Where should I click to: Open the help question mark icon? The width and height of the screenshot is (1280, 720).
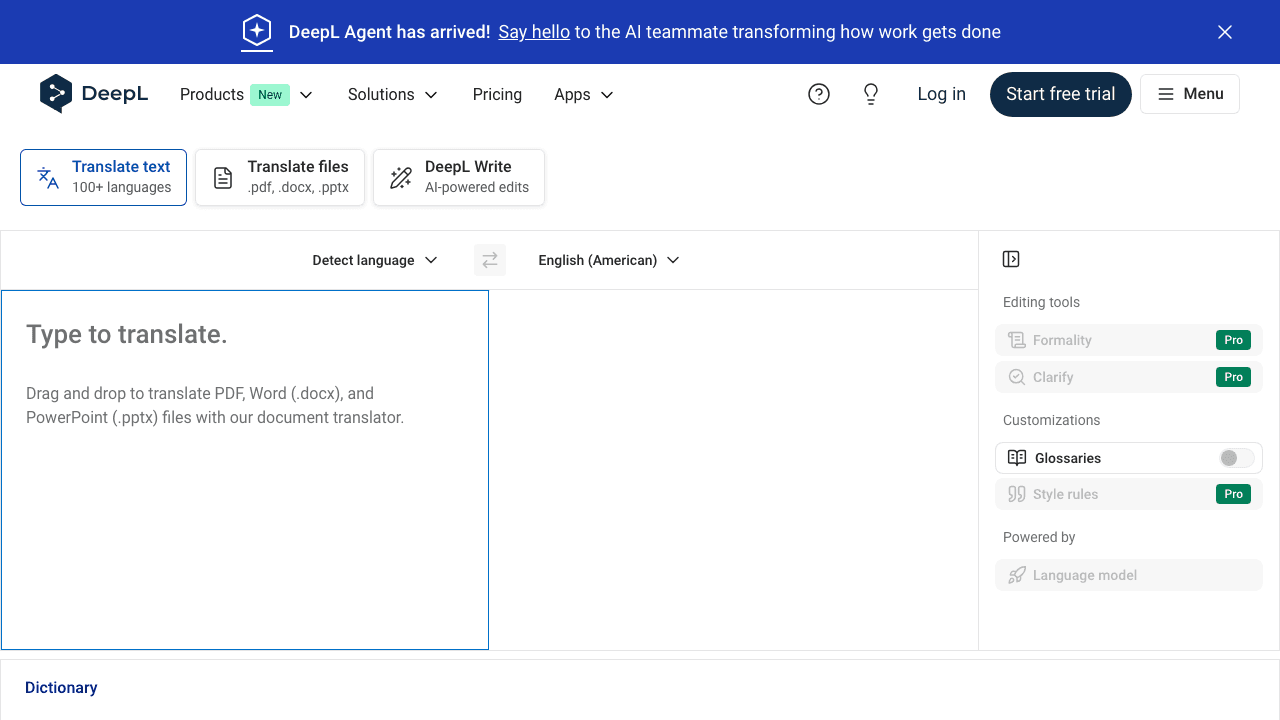pyautogui.click(x=819, y=93)
